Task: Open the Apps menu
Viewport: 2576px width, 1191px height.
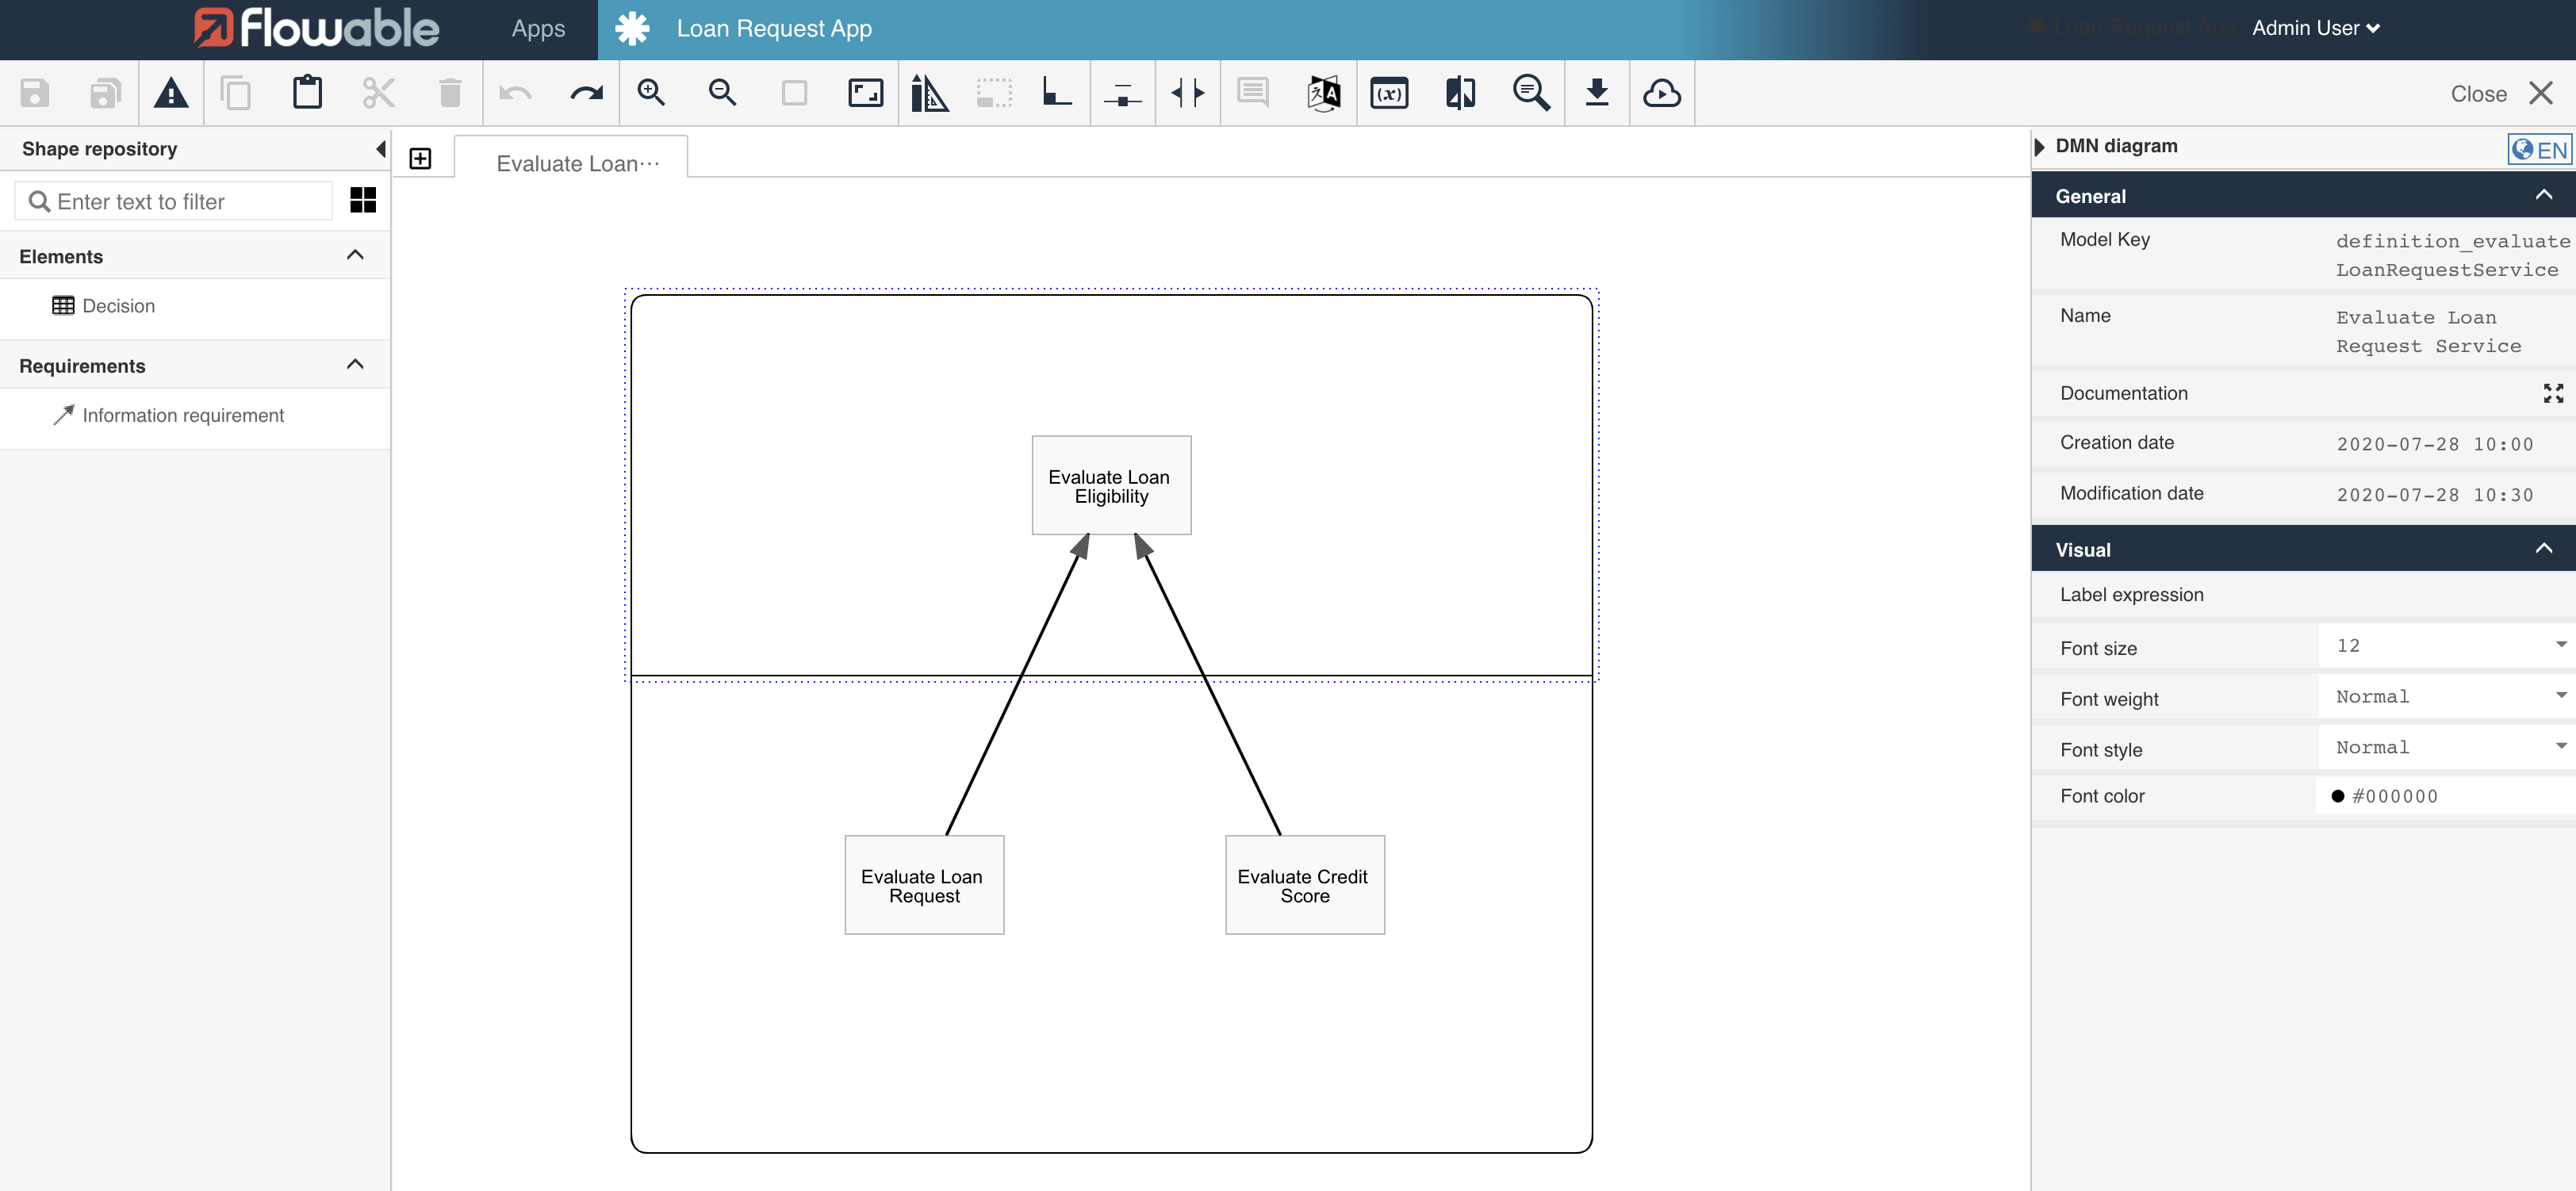Action: click(537, 28)
